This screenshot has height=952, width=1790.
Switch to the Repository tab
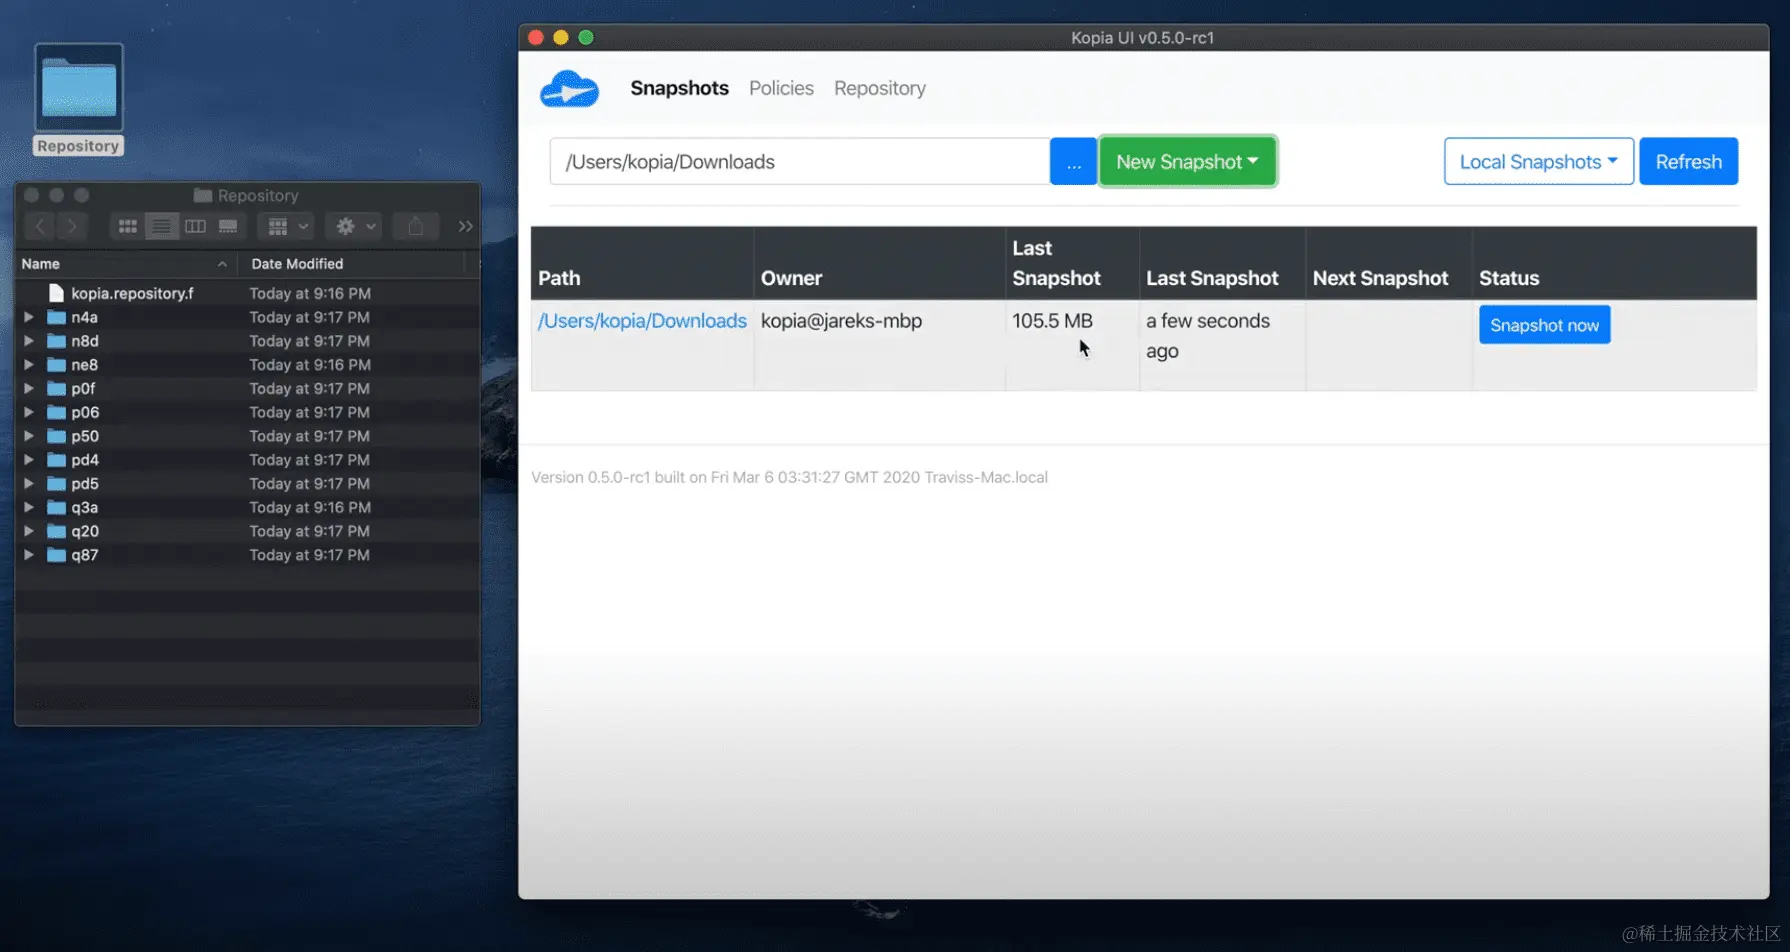(880, 88)
